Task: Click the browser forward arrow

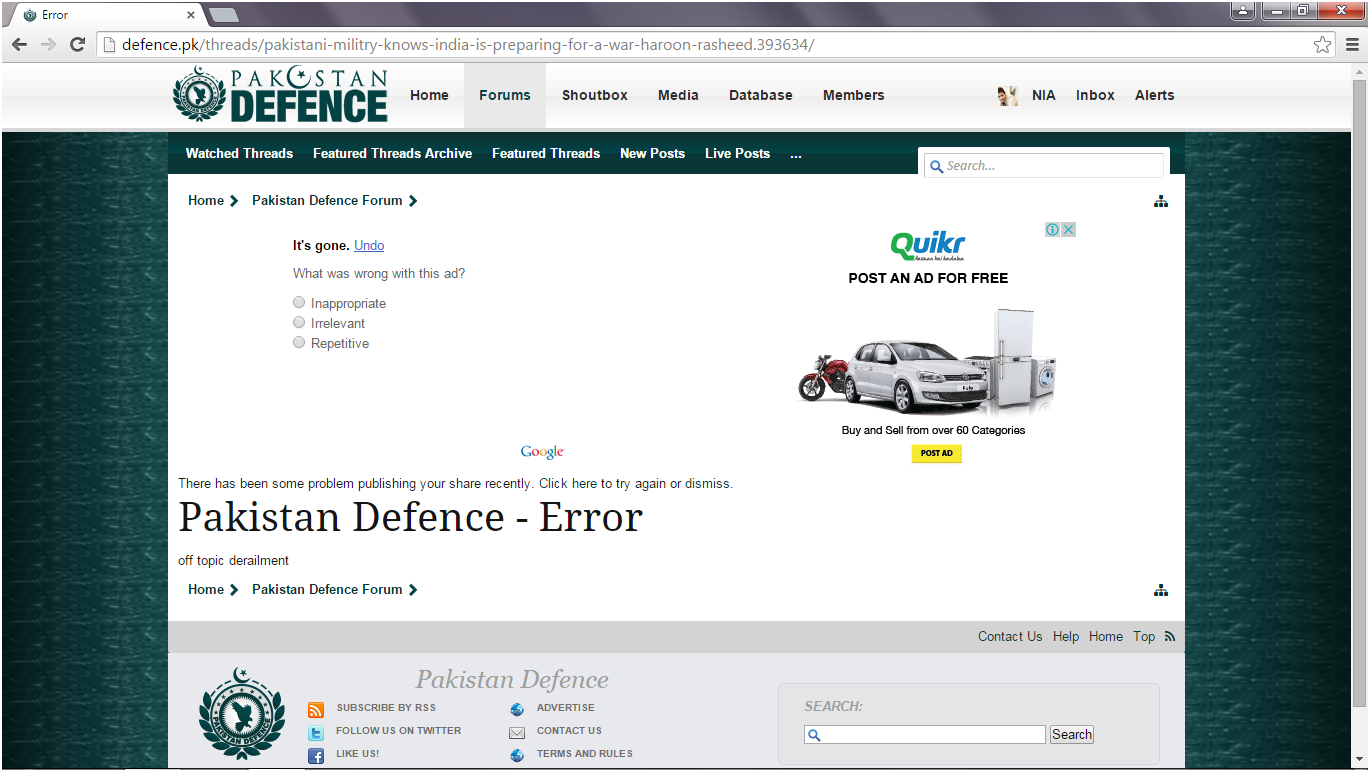Action: pos(49,44)
